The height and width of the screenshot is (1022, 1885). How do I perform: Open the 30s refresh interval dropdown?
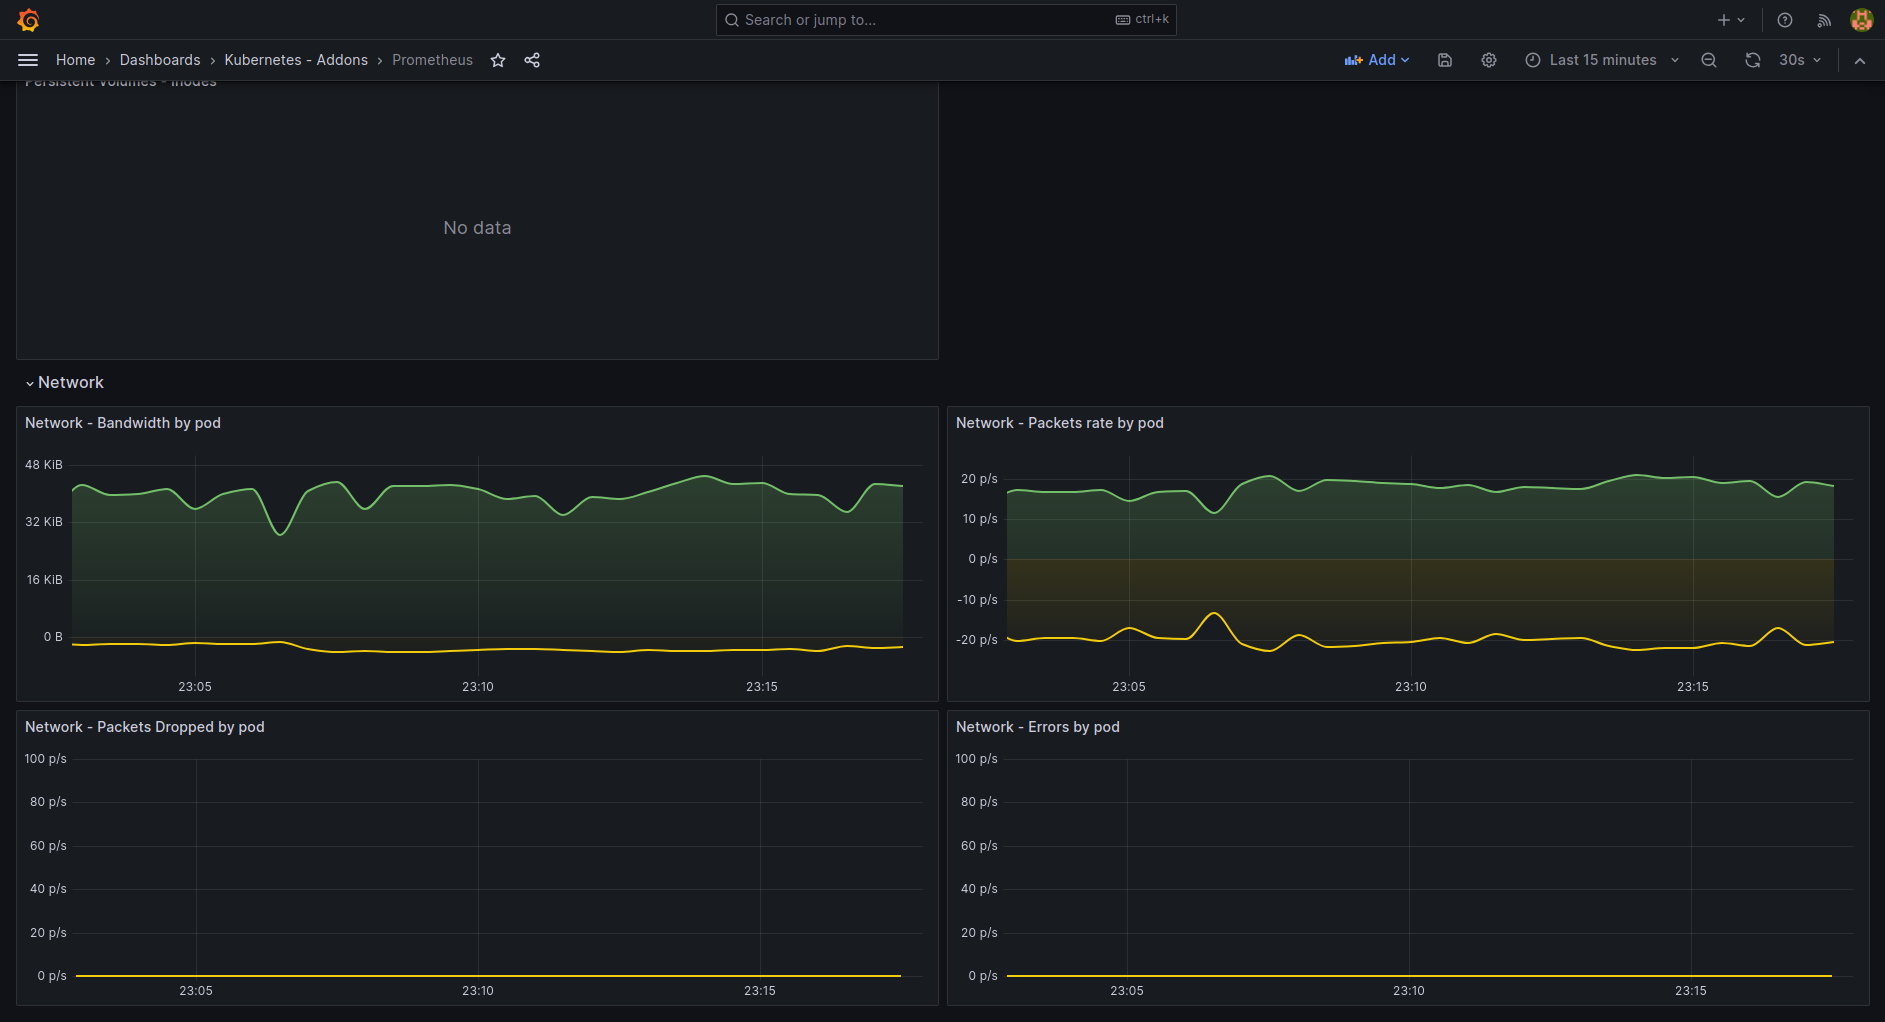1800,60
